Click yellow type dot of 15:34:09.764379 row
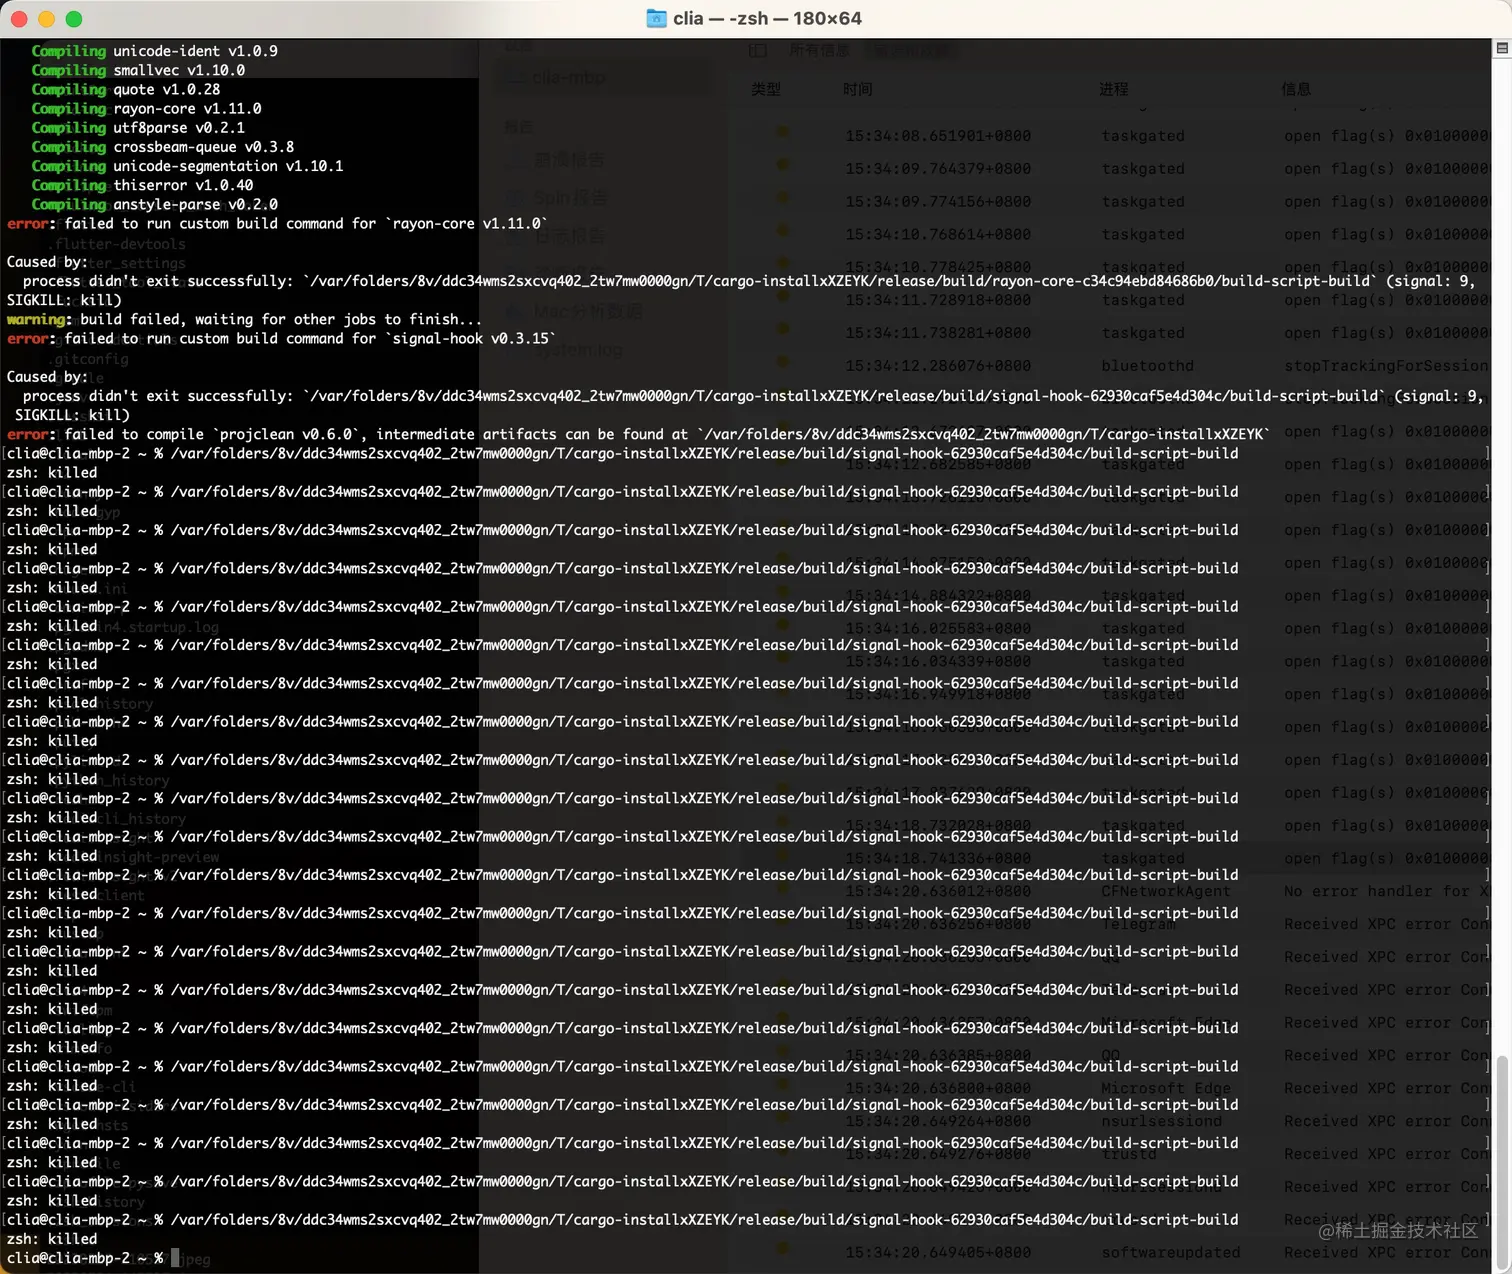This screenshot has width=1512, height=1274. (x=782, y=164)
